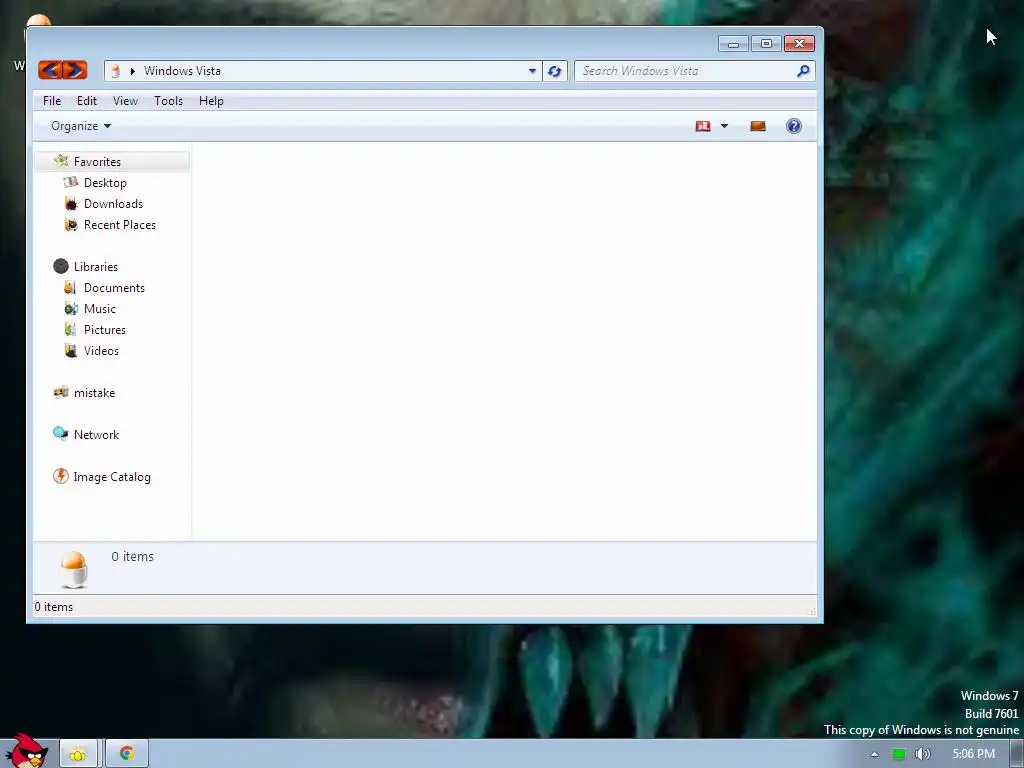
Task: Click the search magnifier icon
Action: [x=803, y=71]
